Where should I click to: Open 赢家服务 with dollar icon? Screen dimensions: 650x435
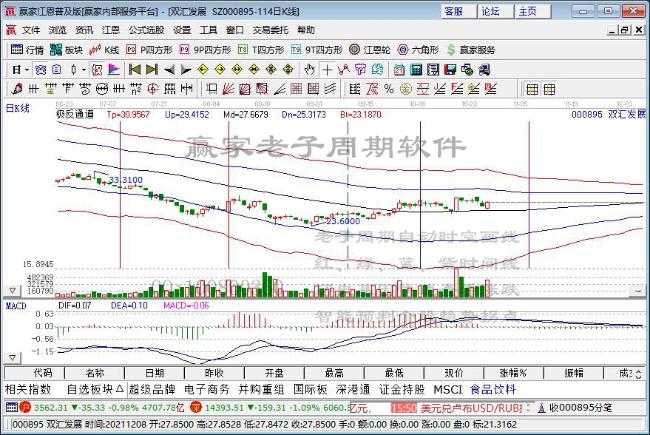pos(471,50)
